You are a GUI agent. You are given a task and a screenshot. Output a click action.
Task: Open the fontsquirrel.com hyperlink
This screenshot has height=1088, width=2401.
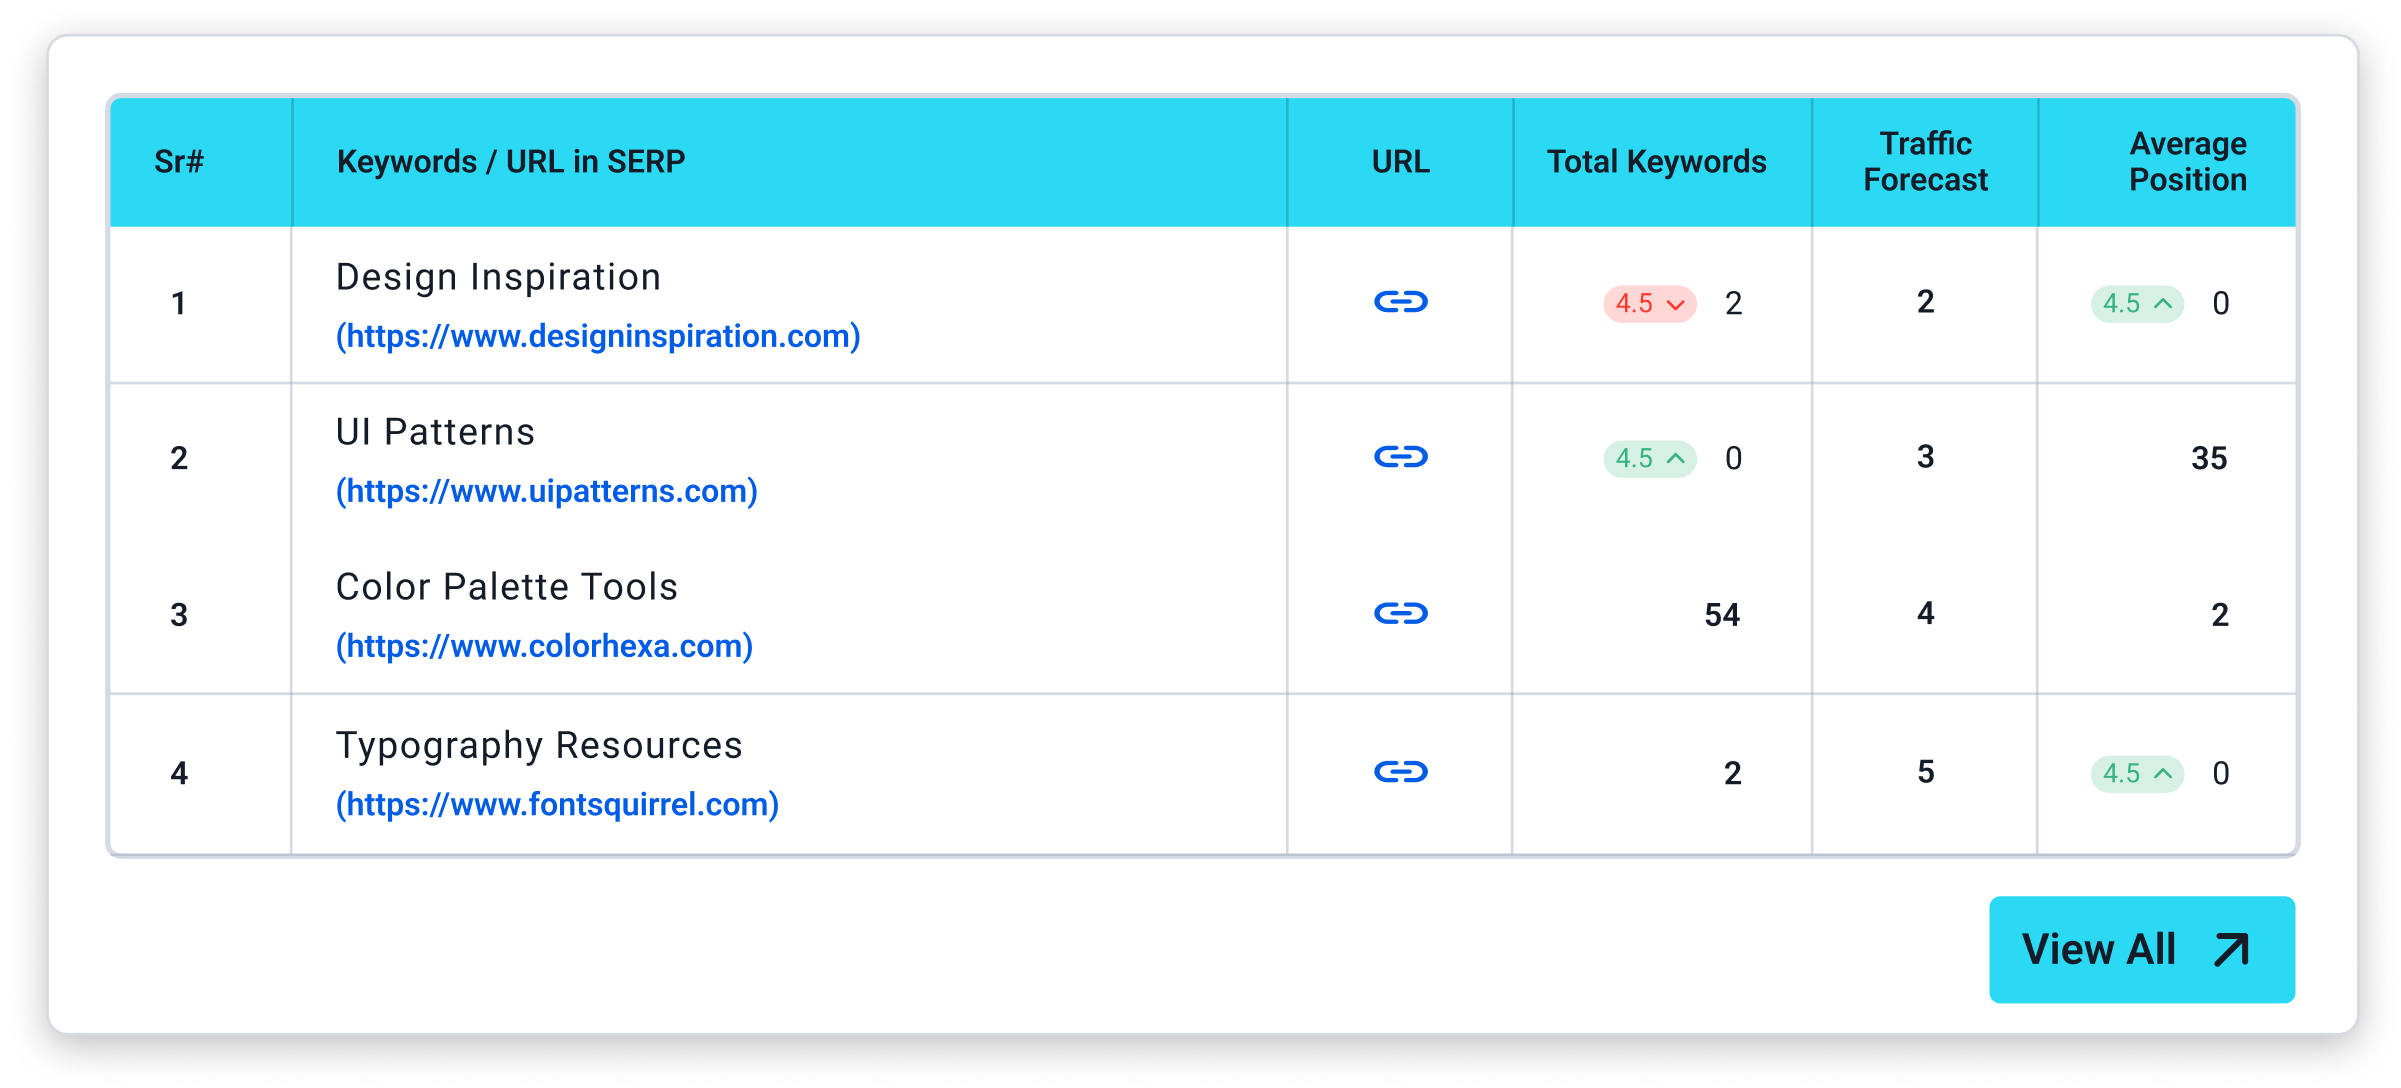557,804
